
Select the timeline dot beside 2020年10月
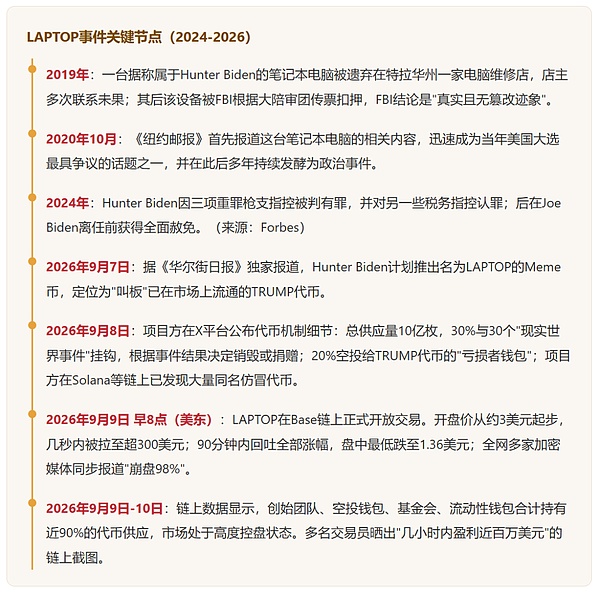click(x=32, y=133)
